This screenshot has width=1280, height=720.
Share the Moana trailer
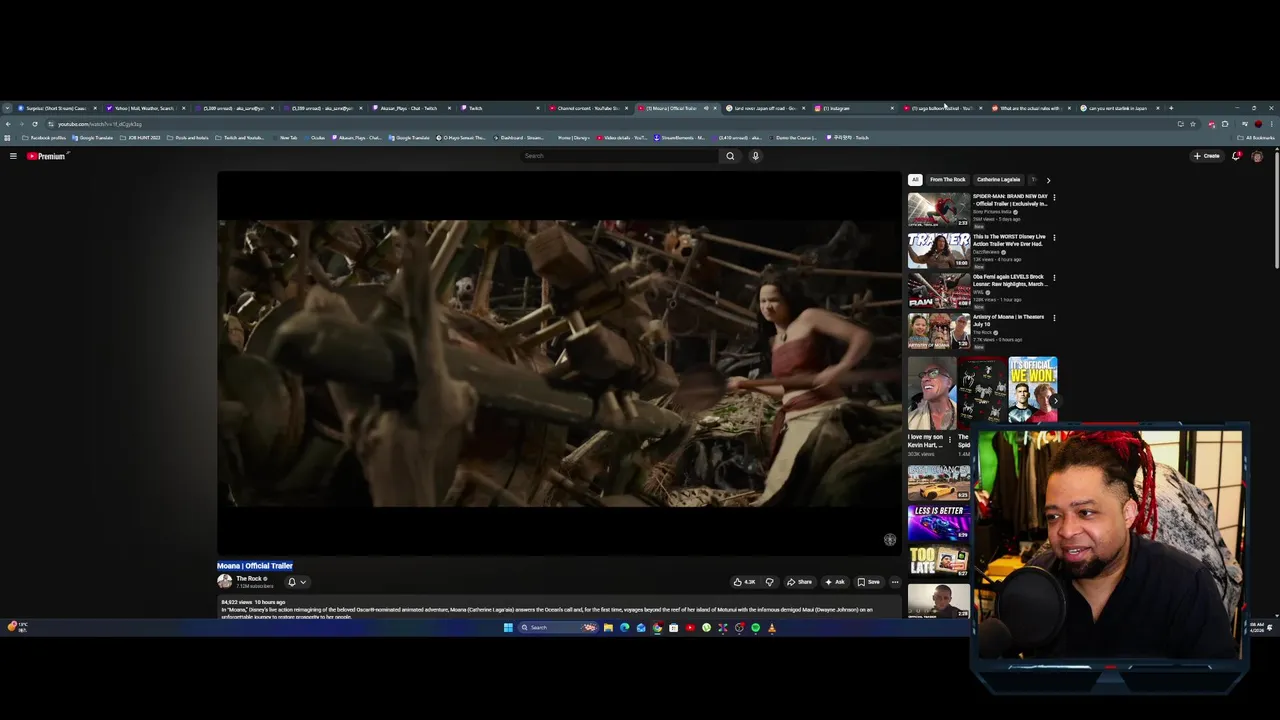799,582
